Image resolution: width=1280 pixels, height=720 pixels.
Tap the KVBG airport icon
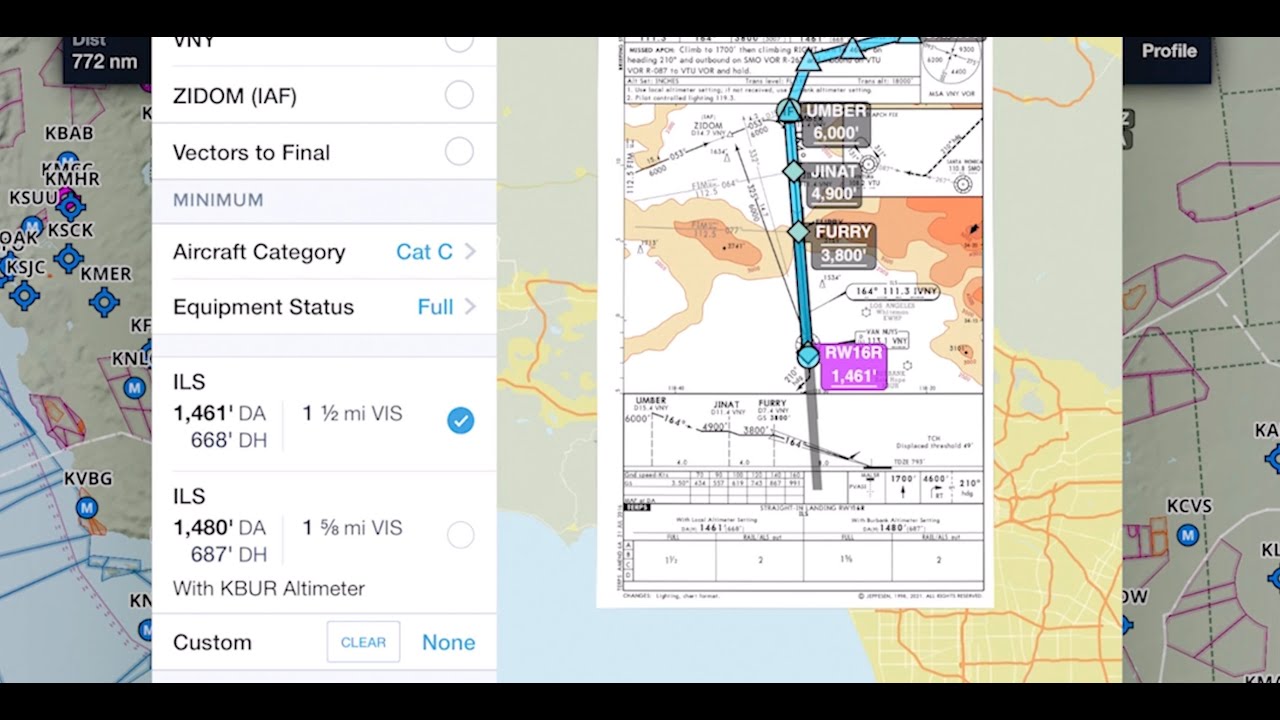click(88, 506)
